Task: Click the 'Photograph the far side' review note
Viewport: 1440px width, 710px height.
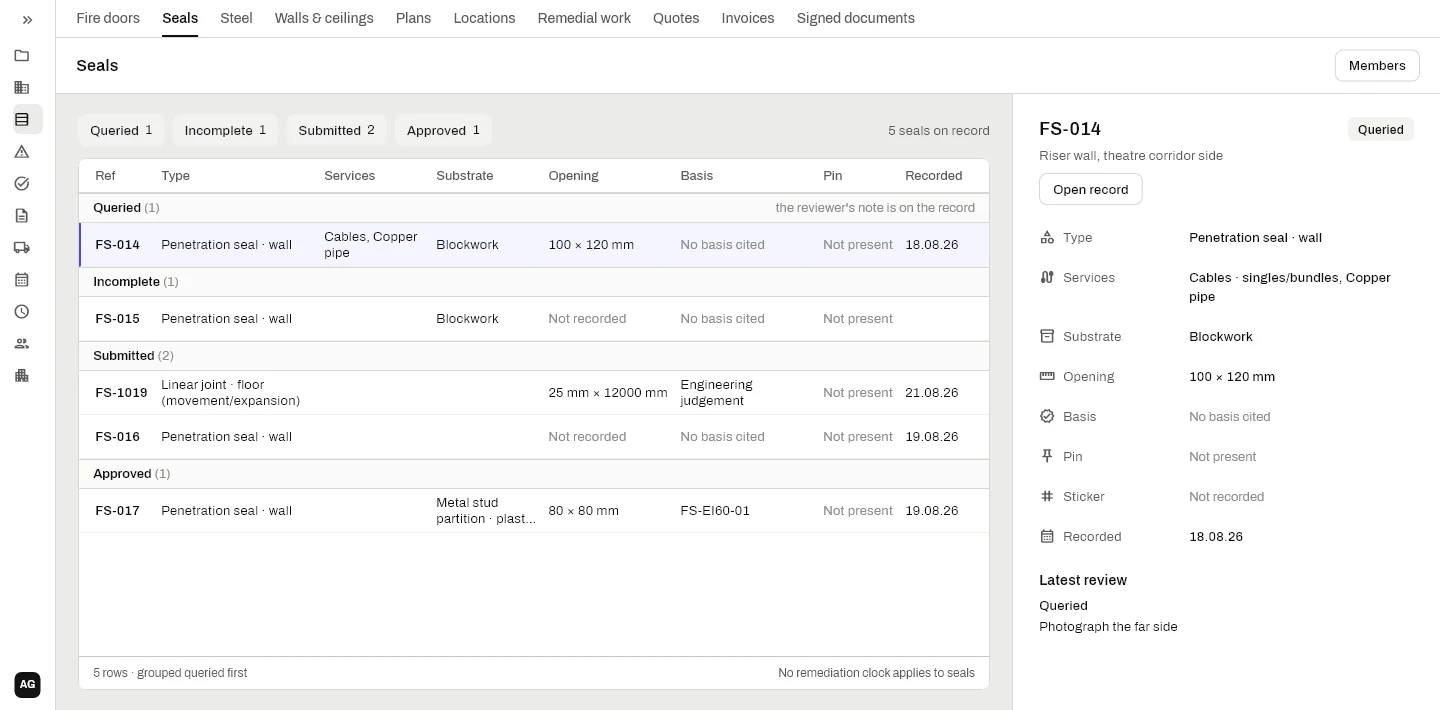Action: [1108, 627]
